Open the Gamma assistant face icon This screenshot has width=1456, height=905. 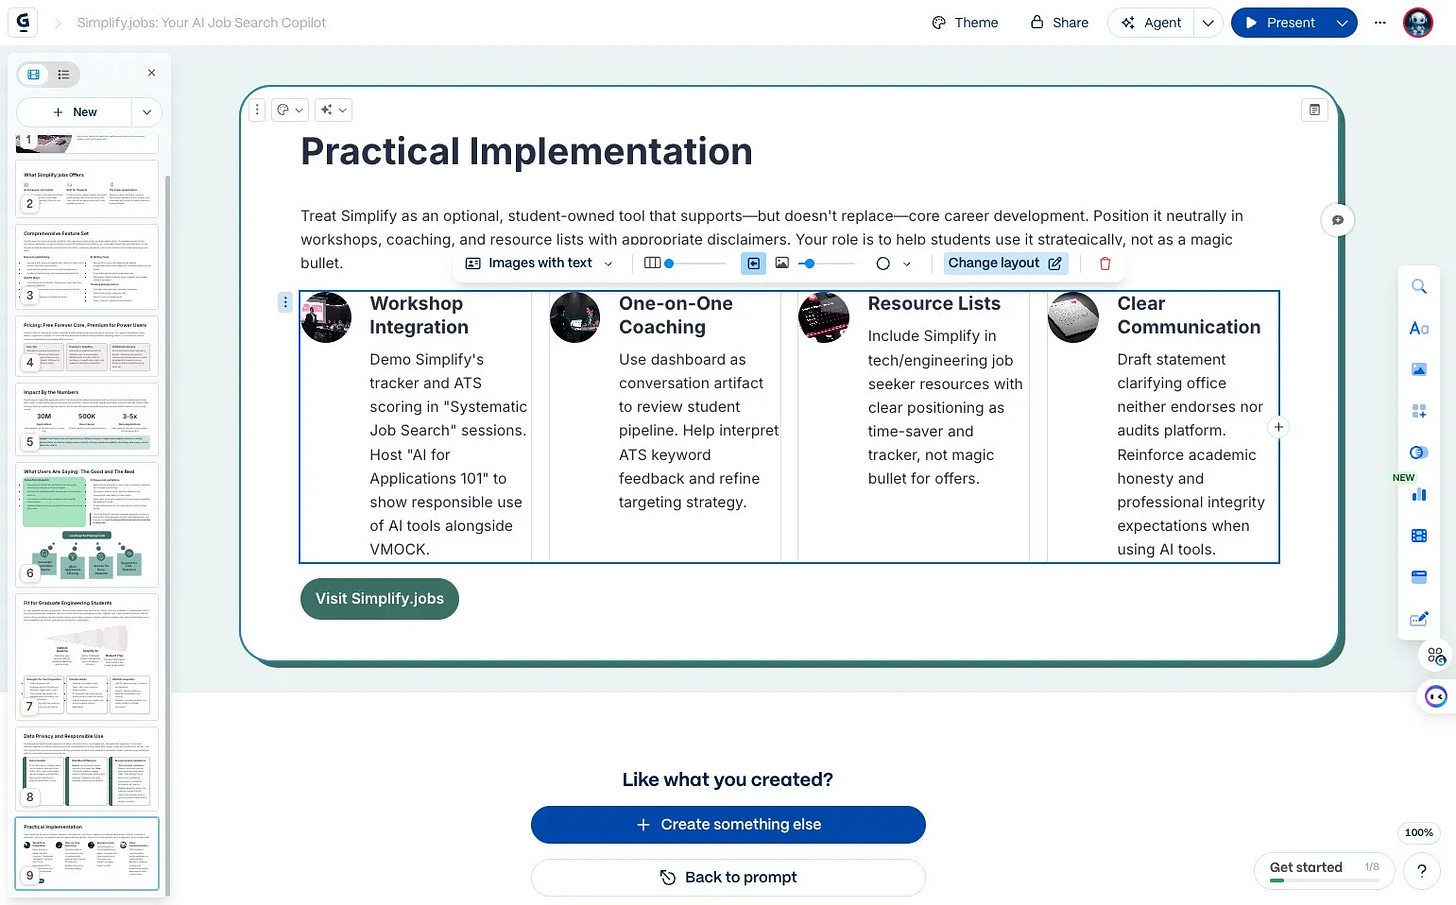1436,697
